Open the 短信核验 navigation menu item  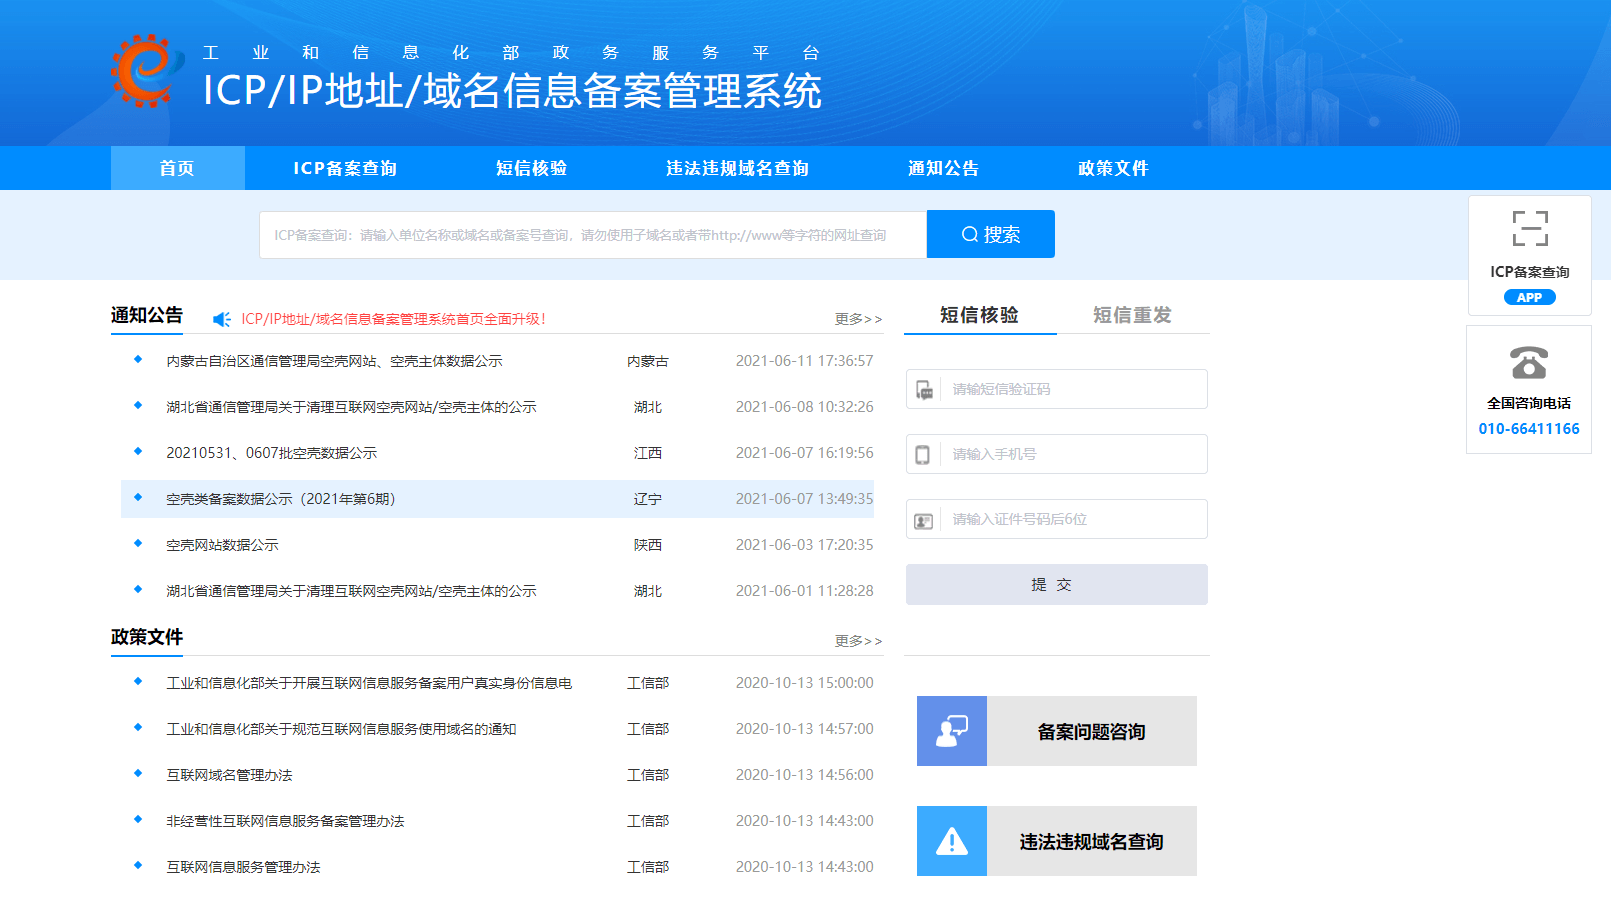(x=532, y=168)
